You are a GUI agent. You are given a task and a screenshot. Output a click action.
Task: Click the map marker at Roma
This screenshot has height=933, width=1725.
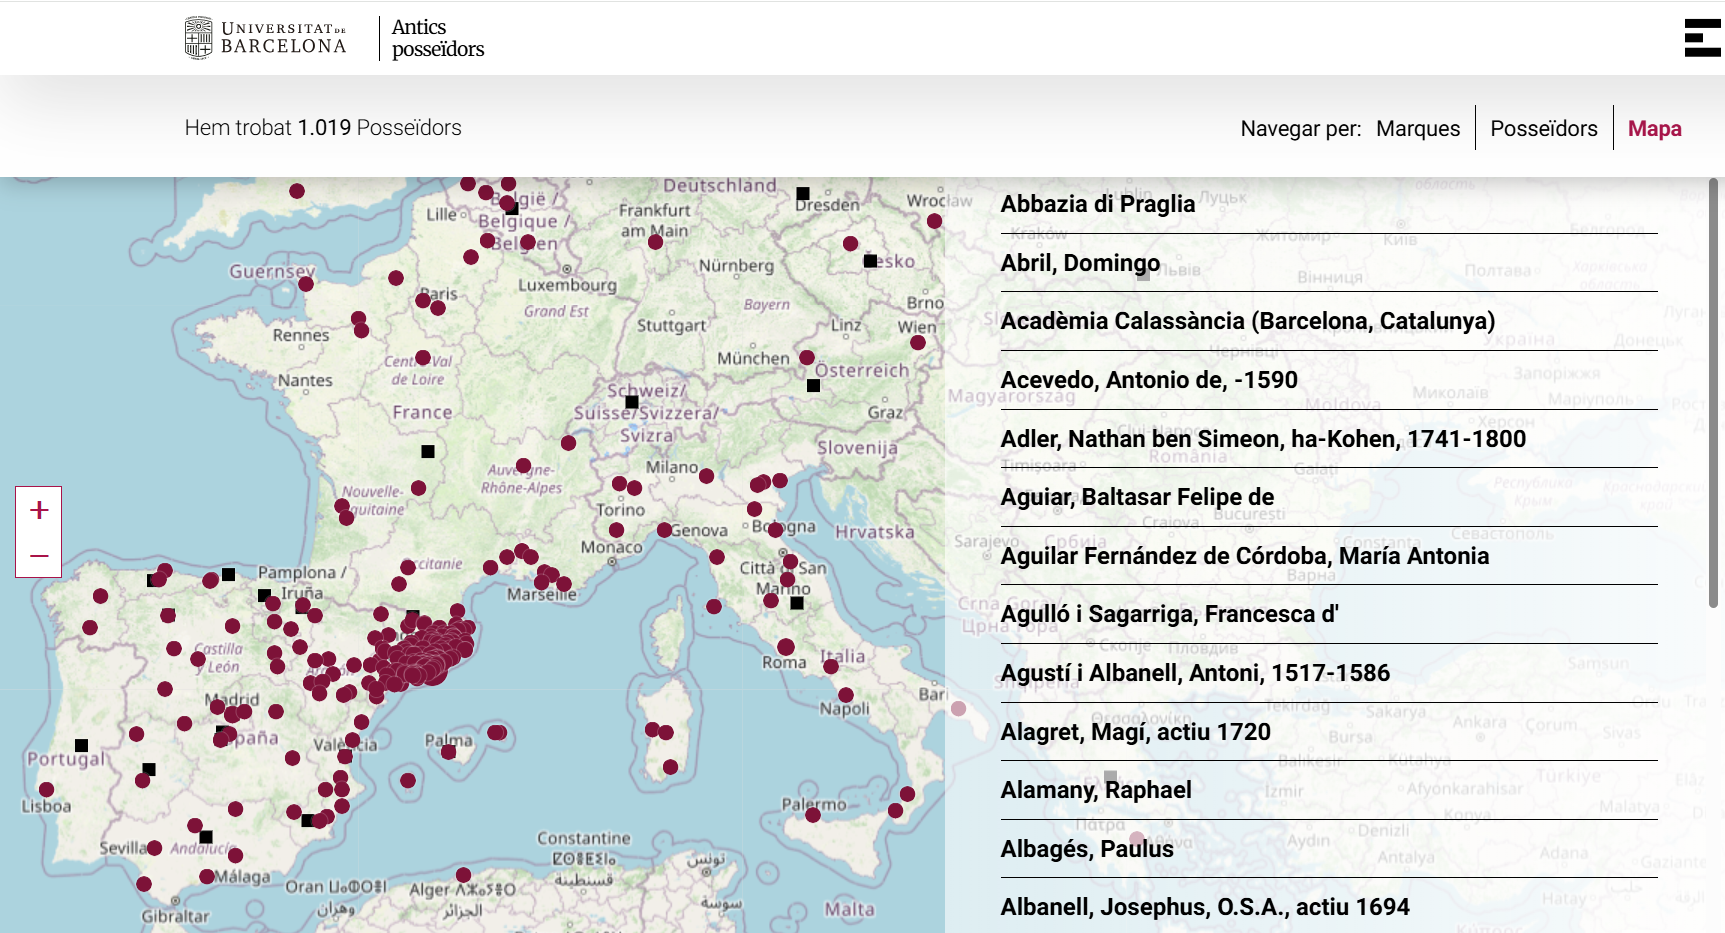pos(786,647)
